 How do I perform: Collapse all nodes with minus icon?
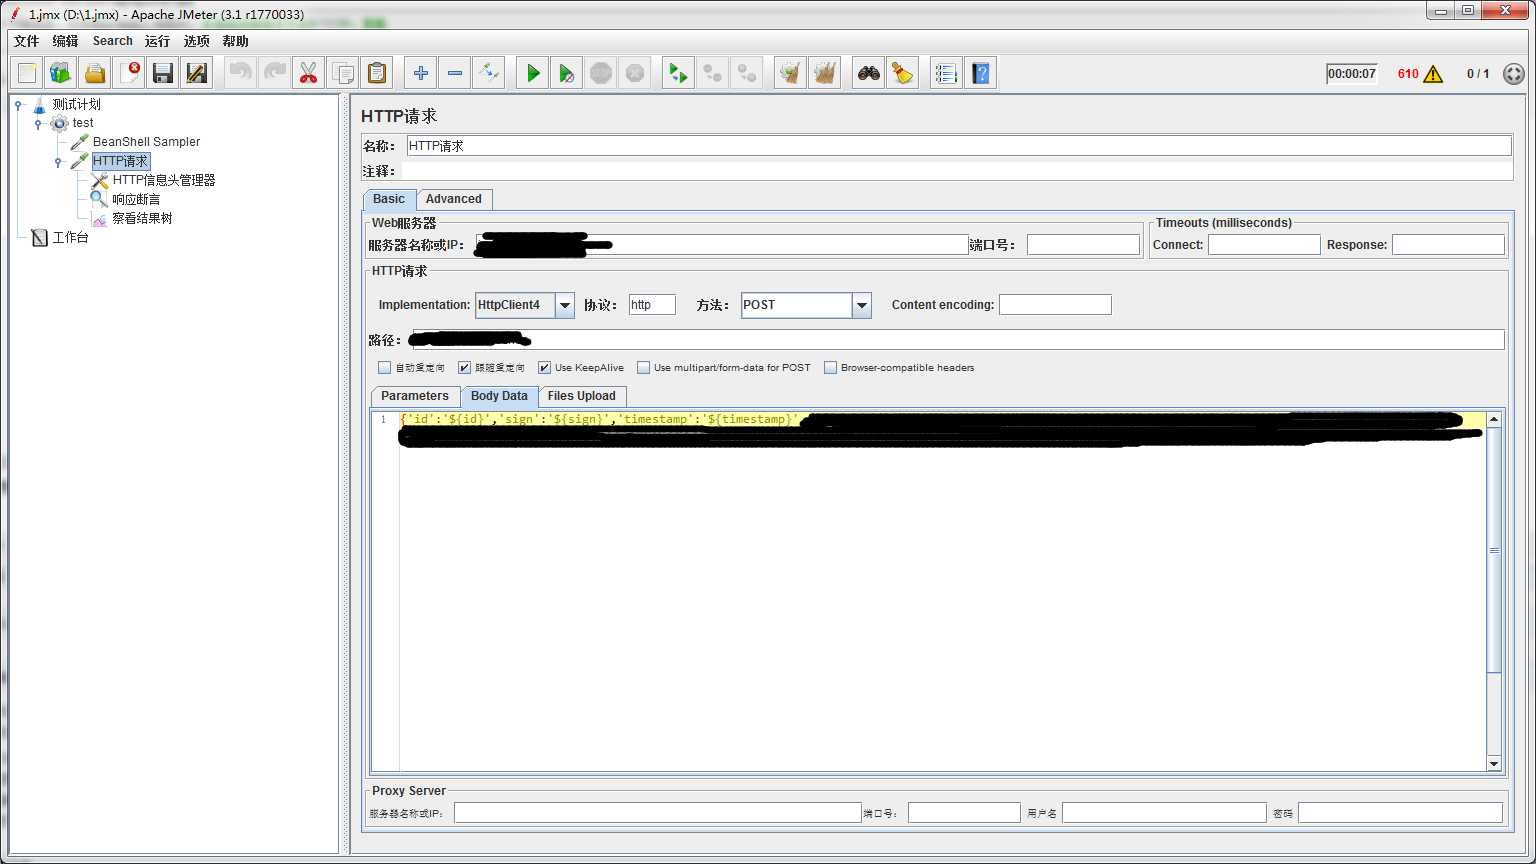coord(455,73)
